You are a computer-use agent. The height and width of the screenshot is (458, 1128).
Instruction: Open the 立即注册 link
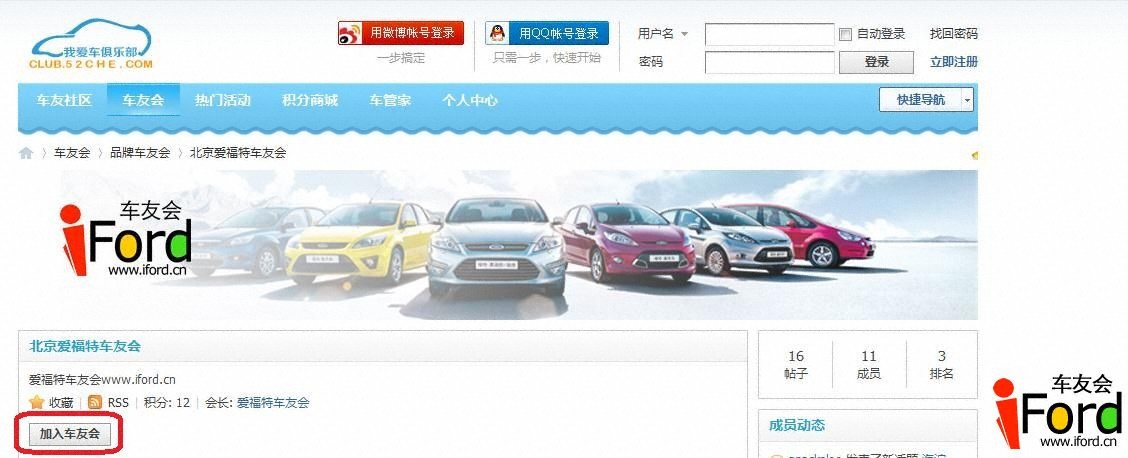click(x=953, y=62)
